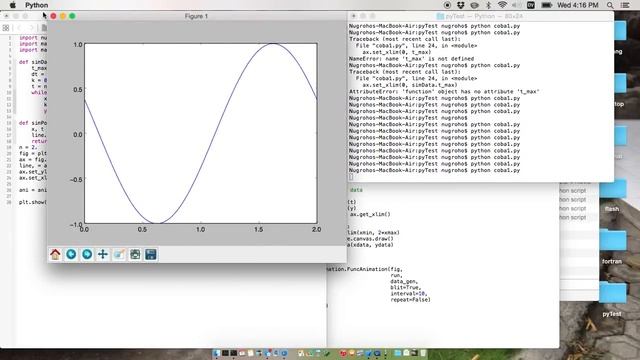The image size is (640, 360).
Task: Click the −0.5 y-axis tick label
Action: click(76, 179)
